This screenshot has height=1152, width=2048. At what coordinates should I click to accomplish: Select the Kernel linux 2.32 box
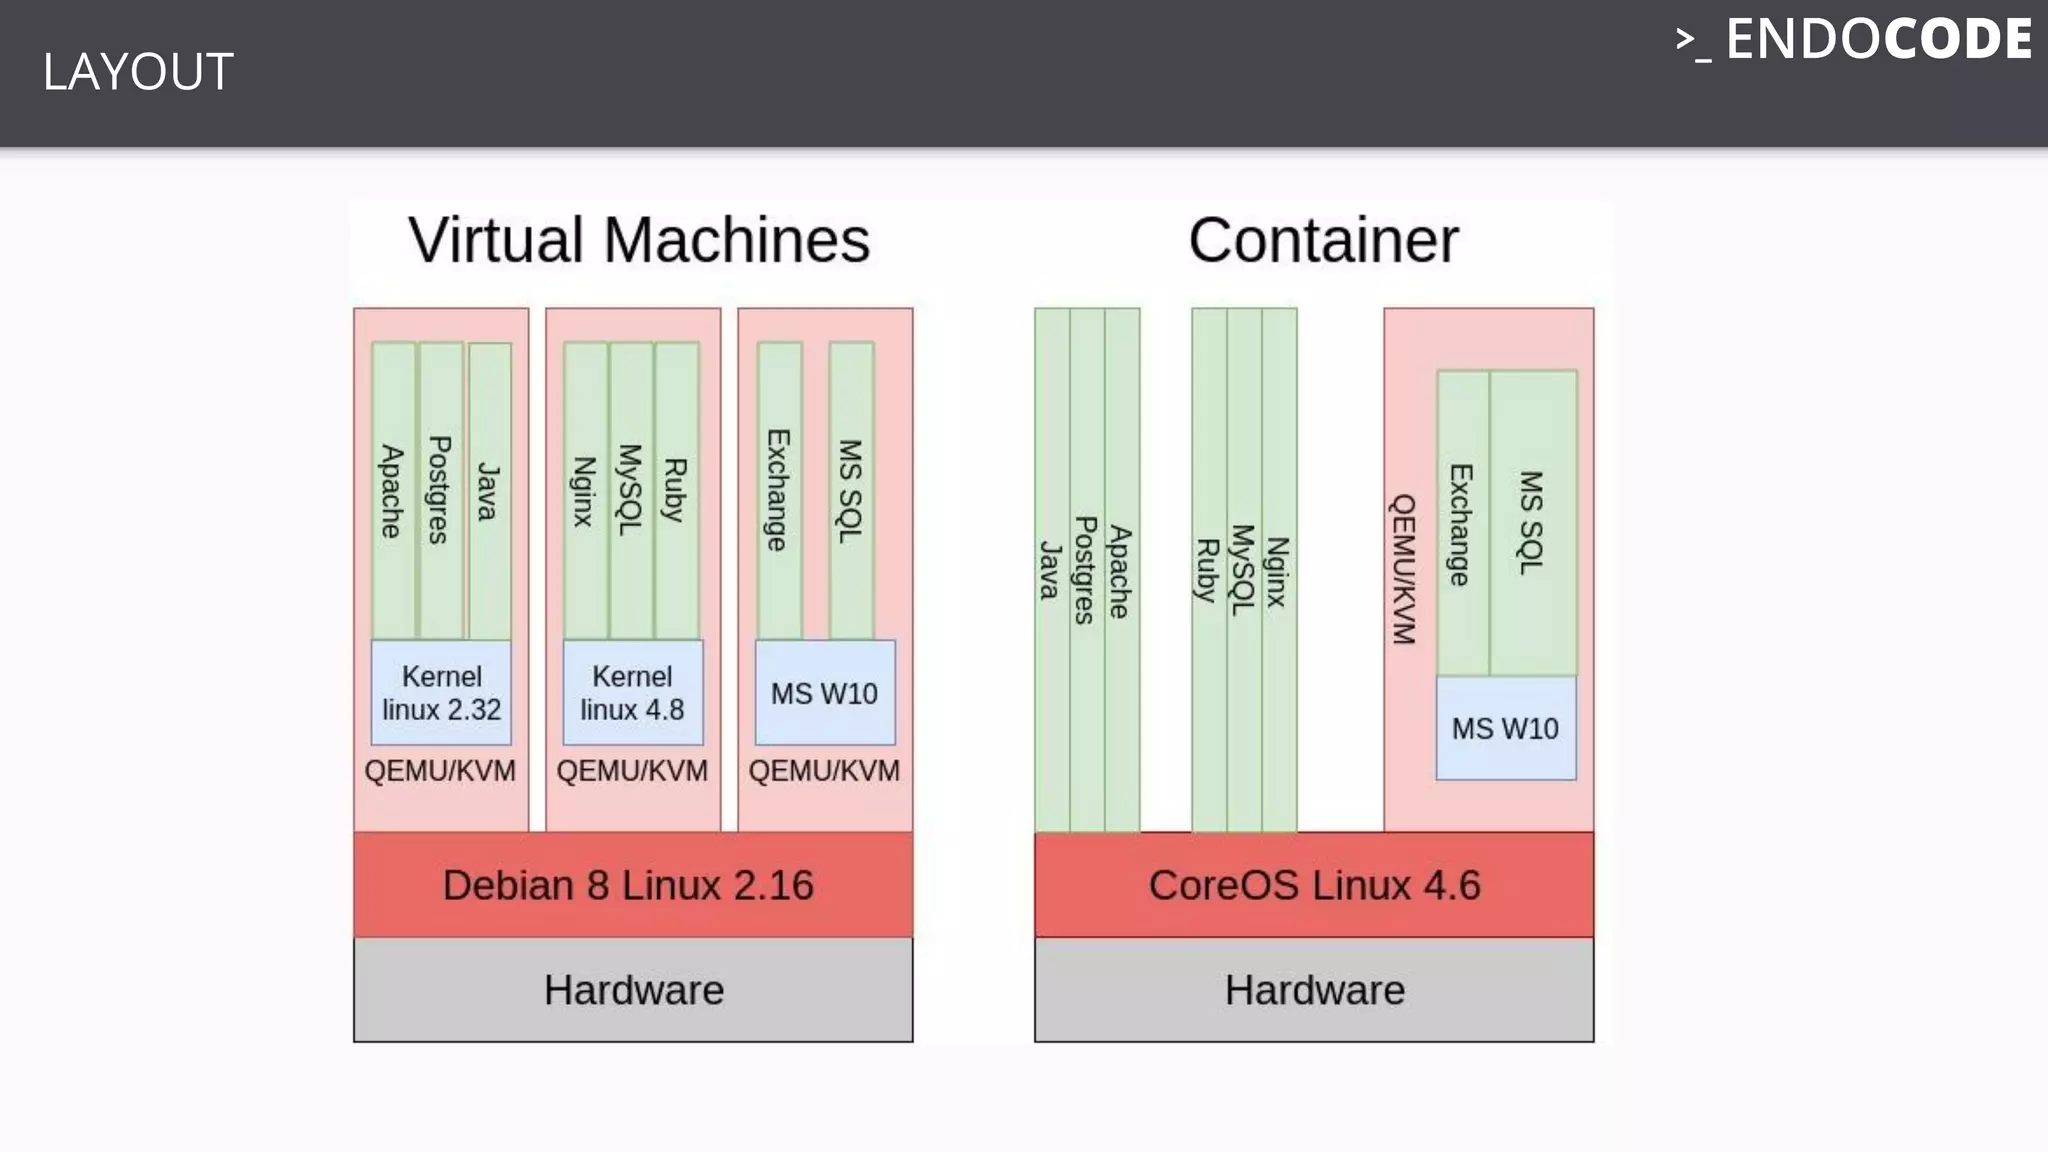(x=441, y=693)
